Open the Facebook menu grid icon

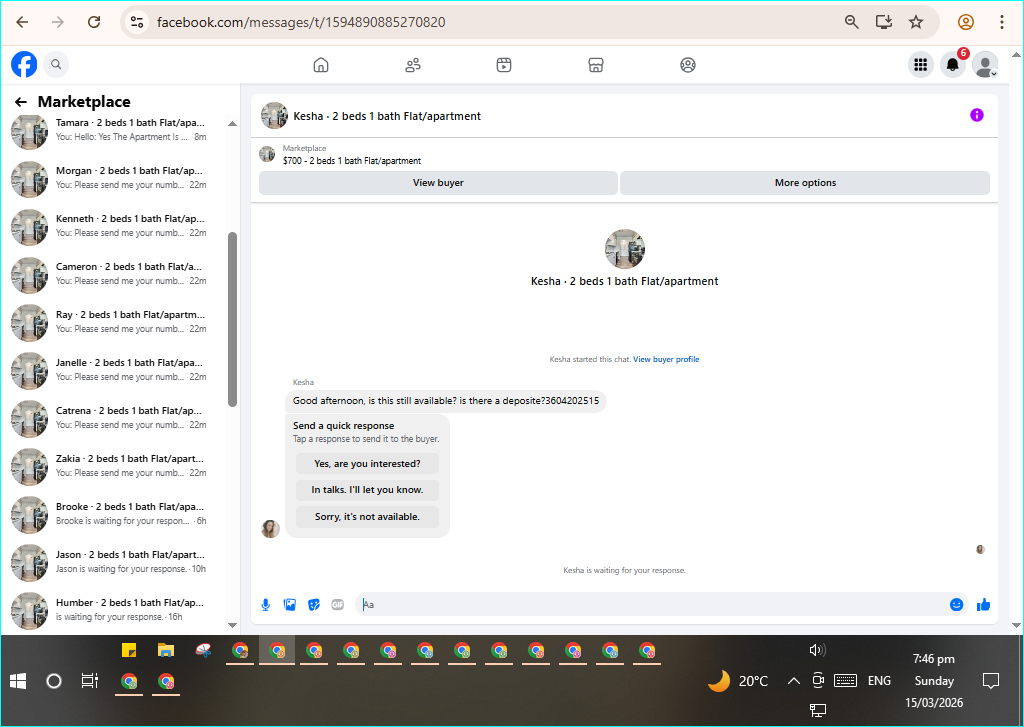coord(921,65)
